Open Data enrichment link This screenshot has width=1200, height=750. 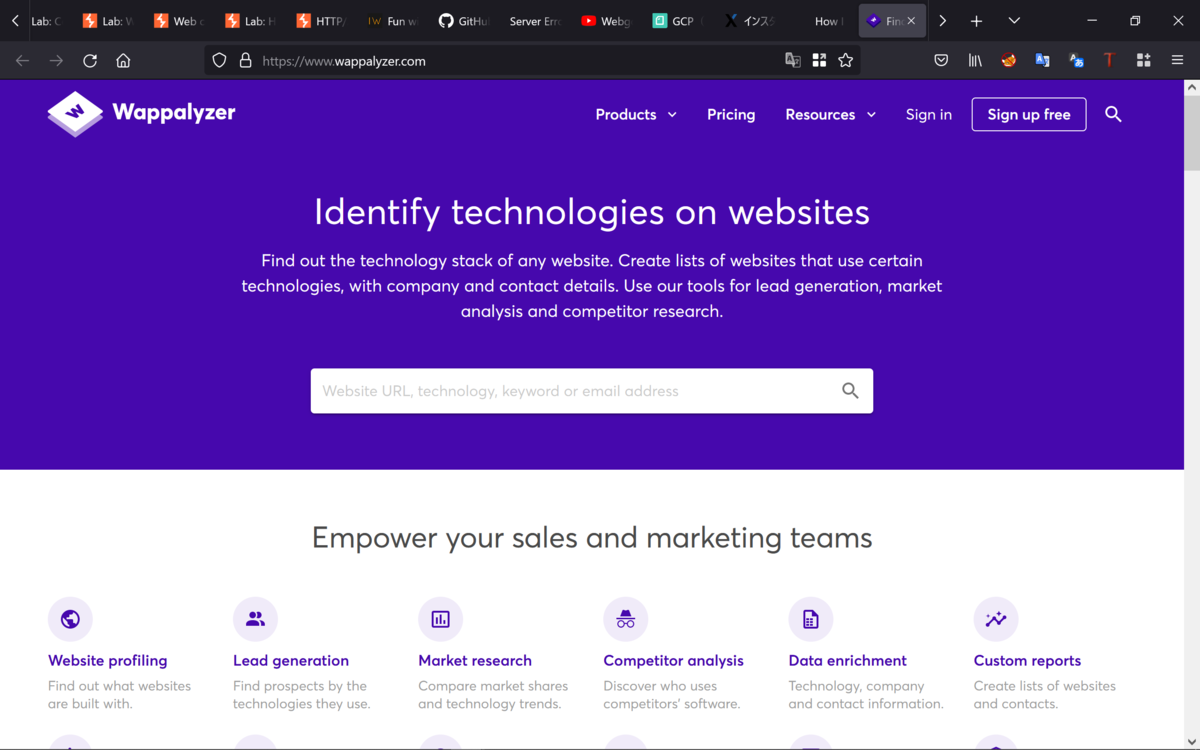pyautogui.click(x=848, y=661)
